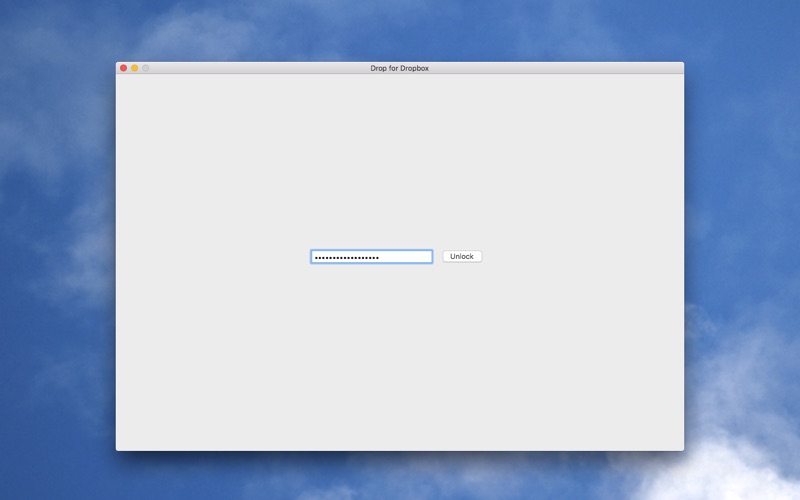Minimize the Drop for Dropbox window
Viewport: 800px width, 500px height.
click(135, 68)
